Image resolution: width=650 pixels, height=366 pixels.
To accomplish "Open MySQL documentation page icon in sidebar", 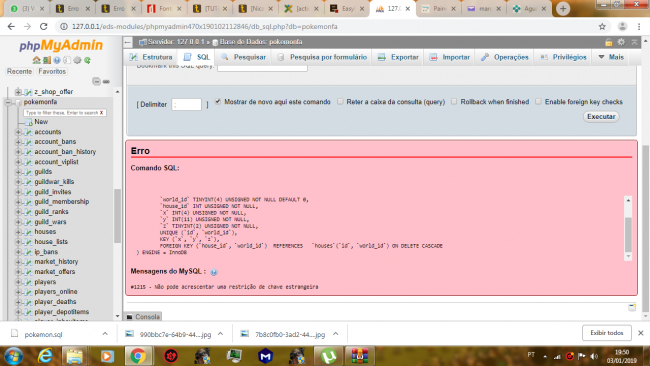I will coord(67,60).
